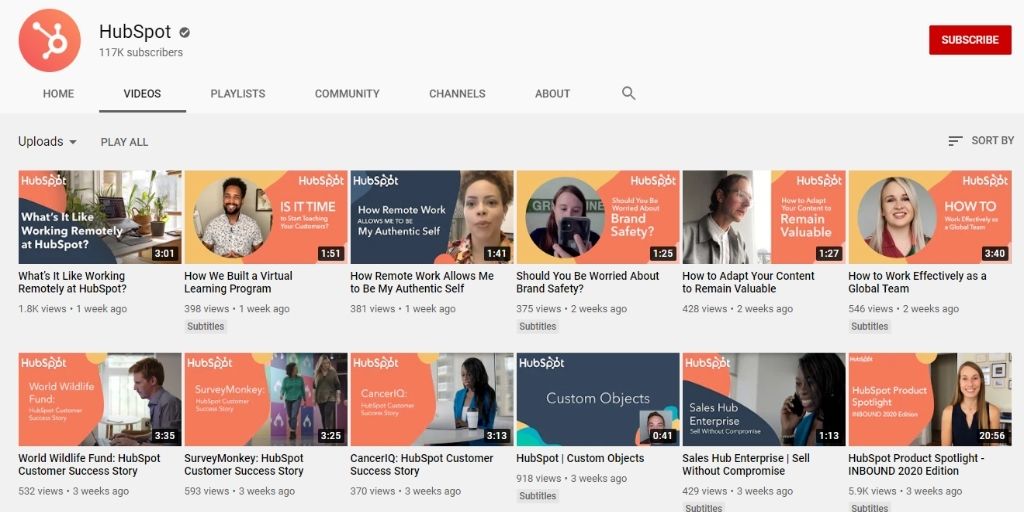1024x512 pixels.
Task: Open the Brand Safety video thumbnail
Action: pyautogui.click(x=598, y=217)
